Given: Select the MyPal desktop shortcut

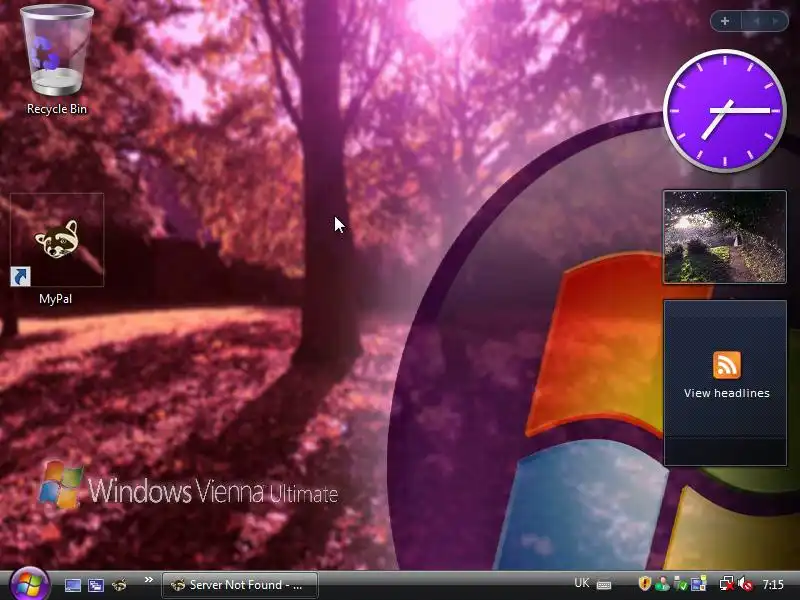Looking at the screenshot, I should [57, 249].
